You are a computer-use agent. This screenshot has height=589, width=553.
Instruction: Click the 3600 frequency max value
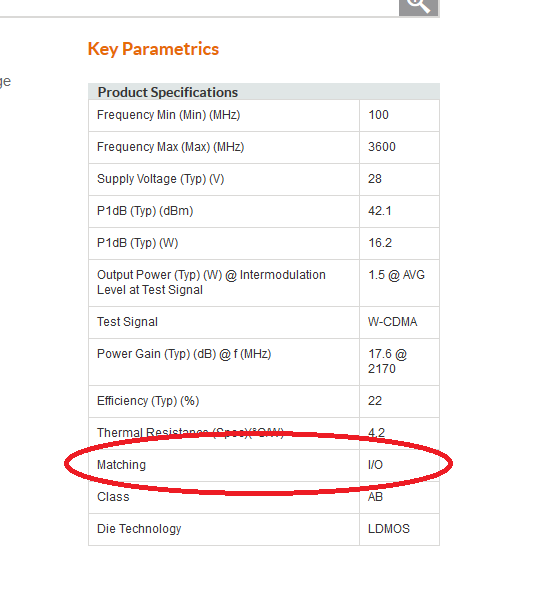click(x=382, y=147)
